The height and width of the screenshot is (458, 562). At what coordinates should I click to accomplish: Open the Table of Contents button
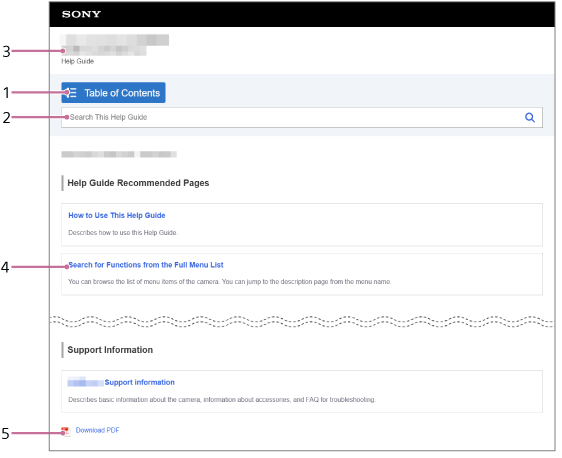click(113, 93)
